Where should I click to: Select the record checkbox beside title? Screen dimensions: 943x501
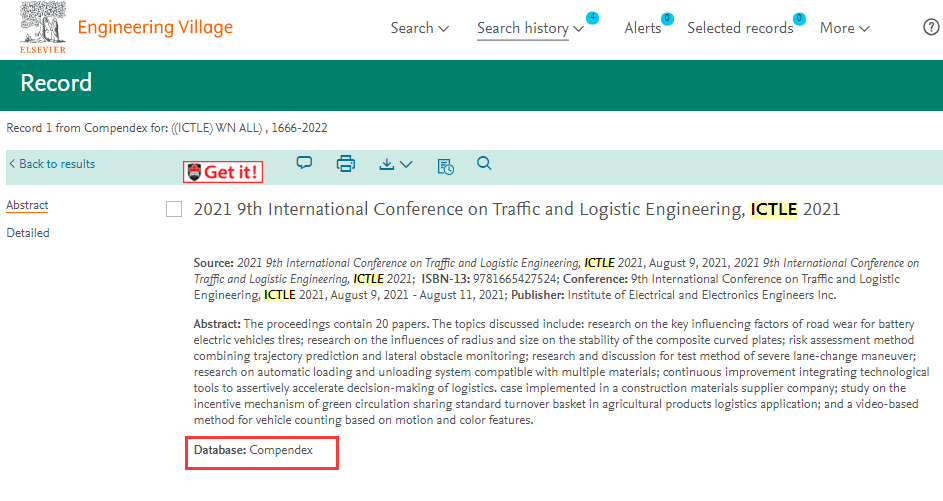pos(174,209)
